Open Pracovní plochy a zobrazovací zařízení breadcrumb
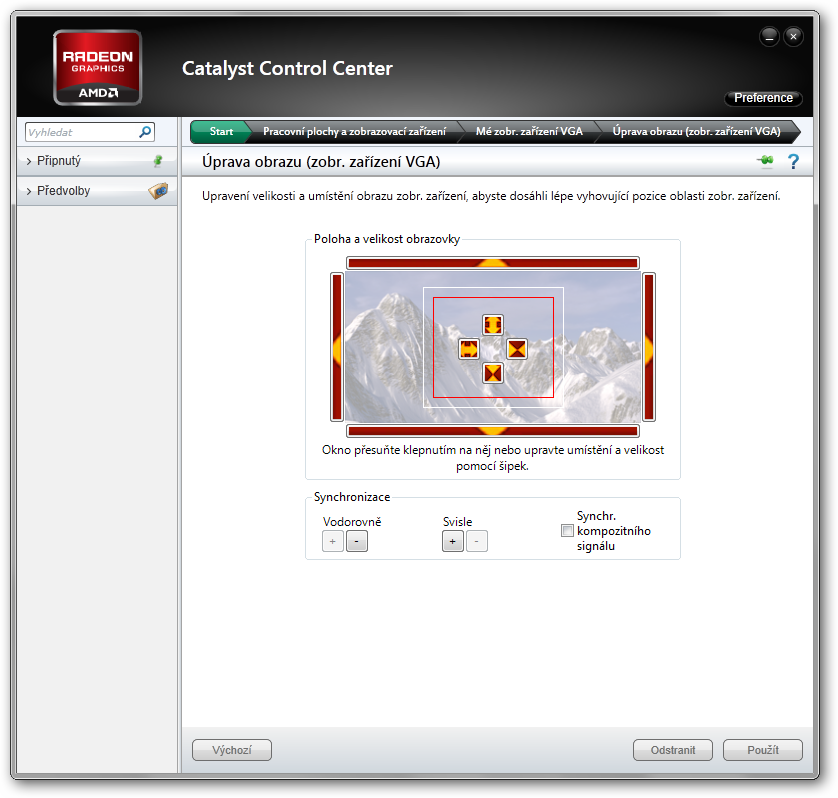Viewport: 838px width, 798px height. point(354,132)
